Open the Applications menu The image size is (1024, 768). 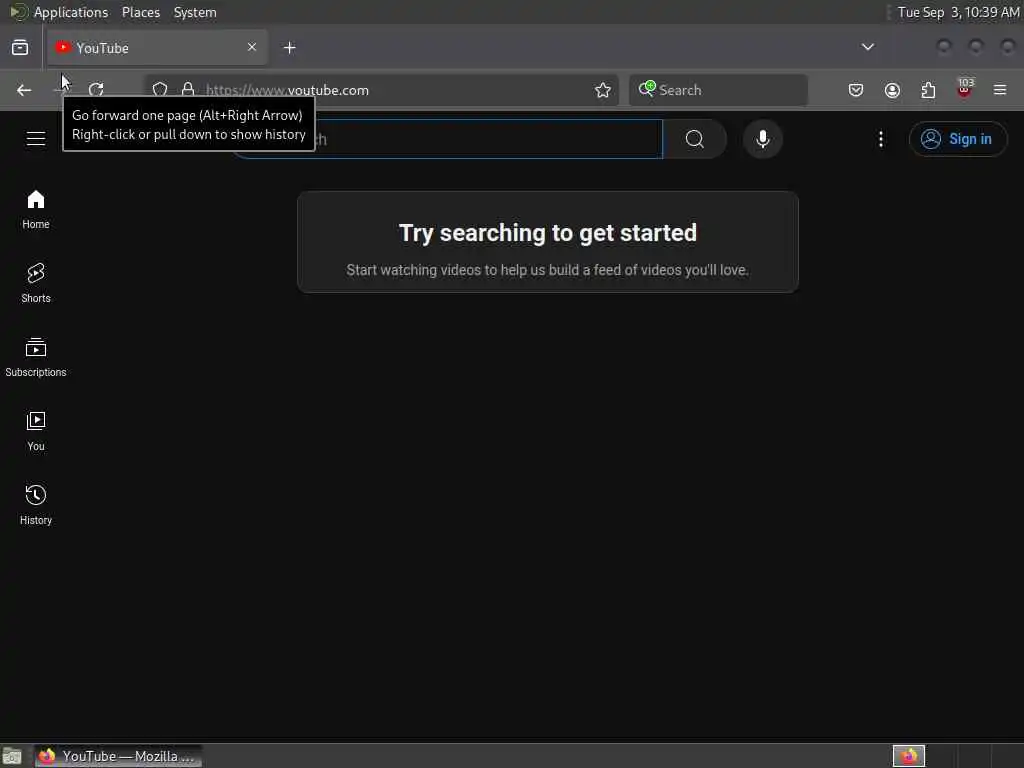point(71,12)
